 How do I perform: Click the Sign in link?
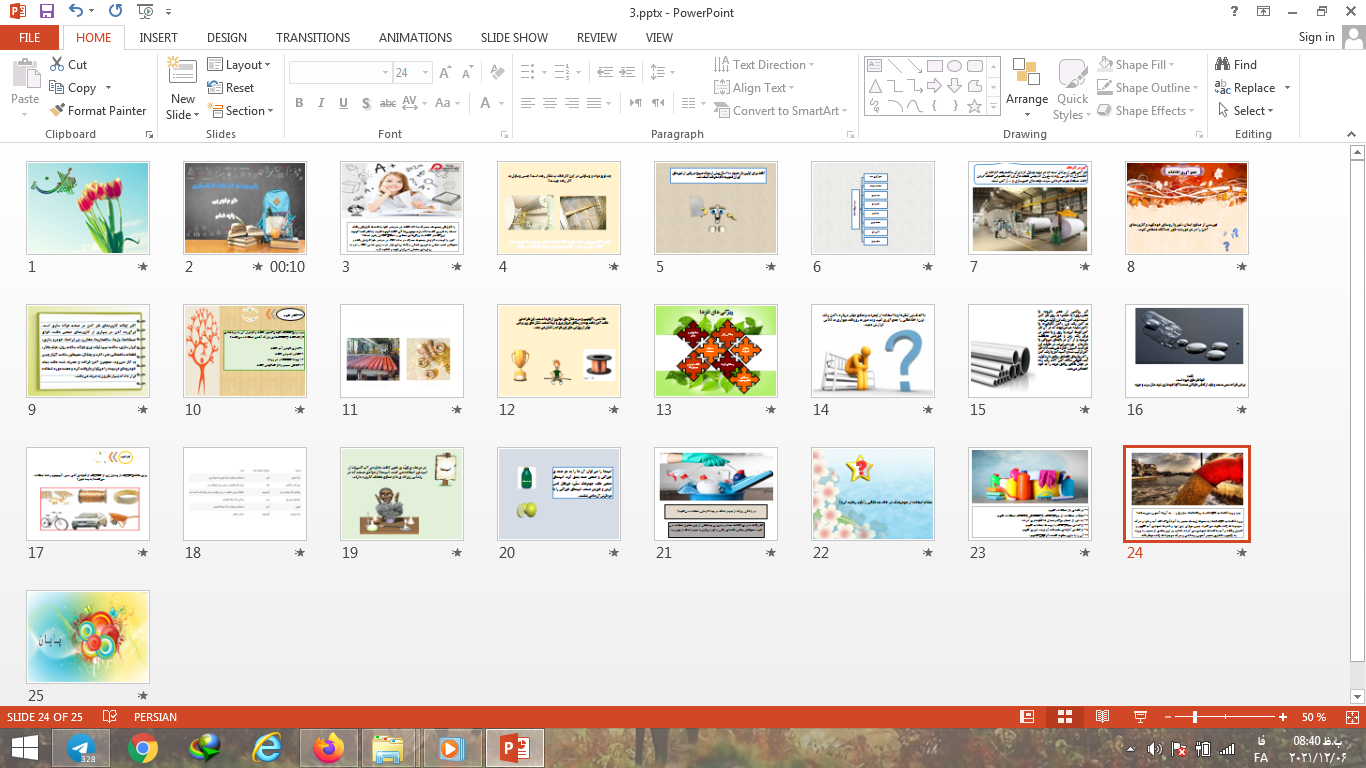coord(1316,37)
